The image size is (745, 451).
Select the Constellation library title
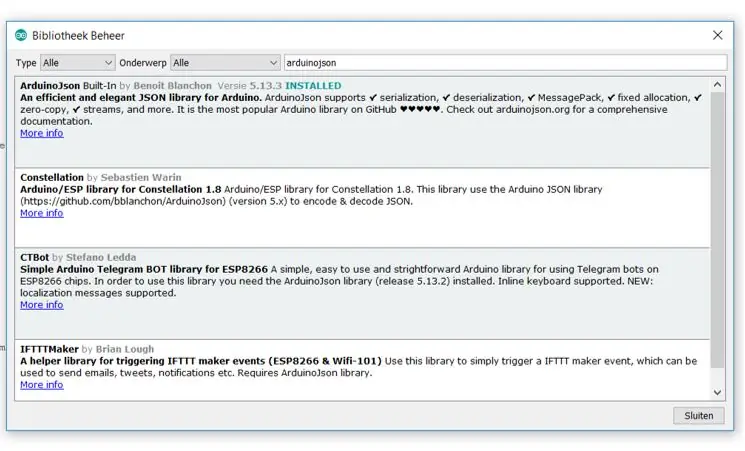[52, 177]
